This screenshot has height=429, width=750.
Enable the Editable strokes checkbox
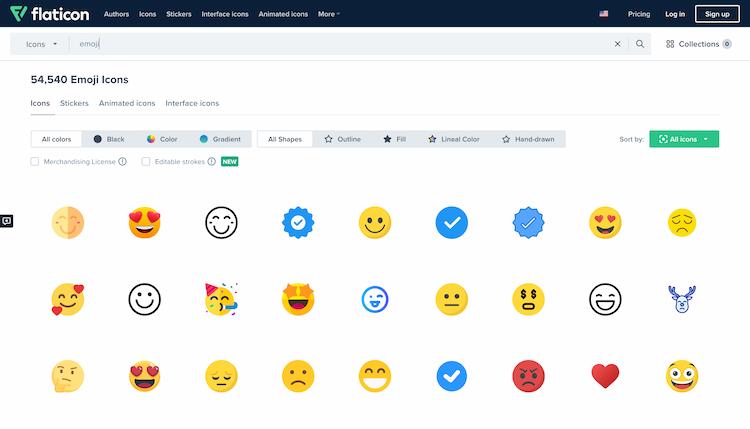point(146,161)
